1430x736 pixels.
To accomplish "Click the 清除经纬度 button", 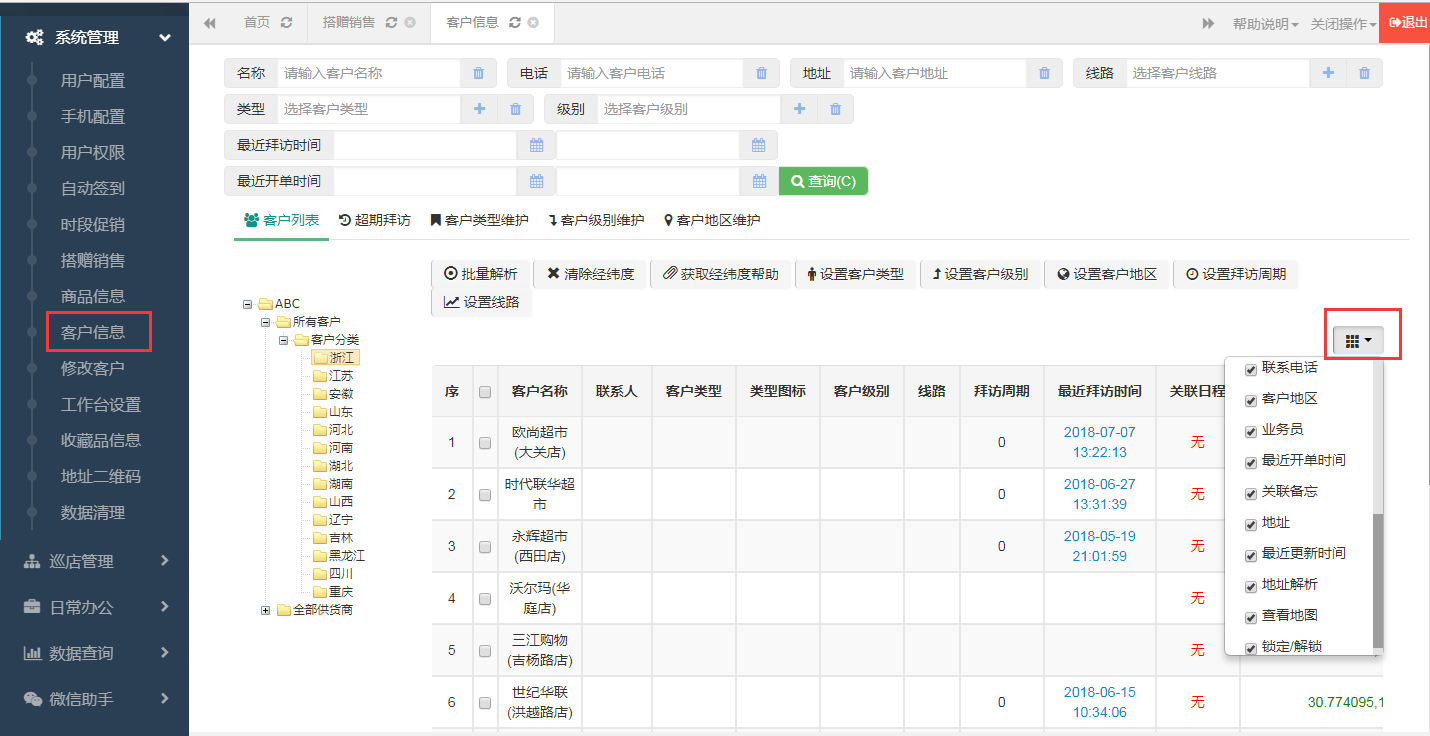I will click(x=591, y=274).
